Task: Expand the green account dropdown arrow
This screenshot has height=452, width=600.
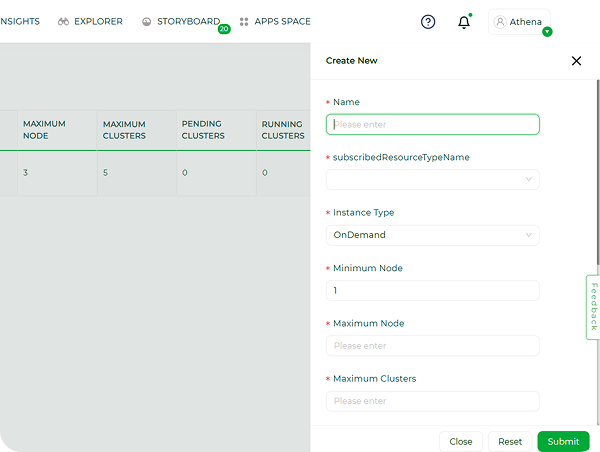Action: (547, 32)
